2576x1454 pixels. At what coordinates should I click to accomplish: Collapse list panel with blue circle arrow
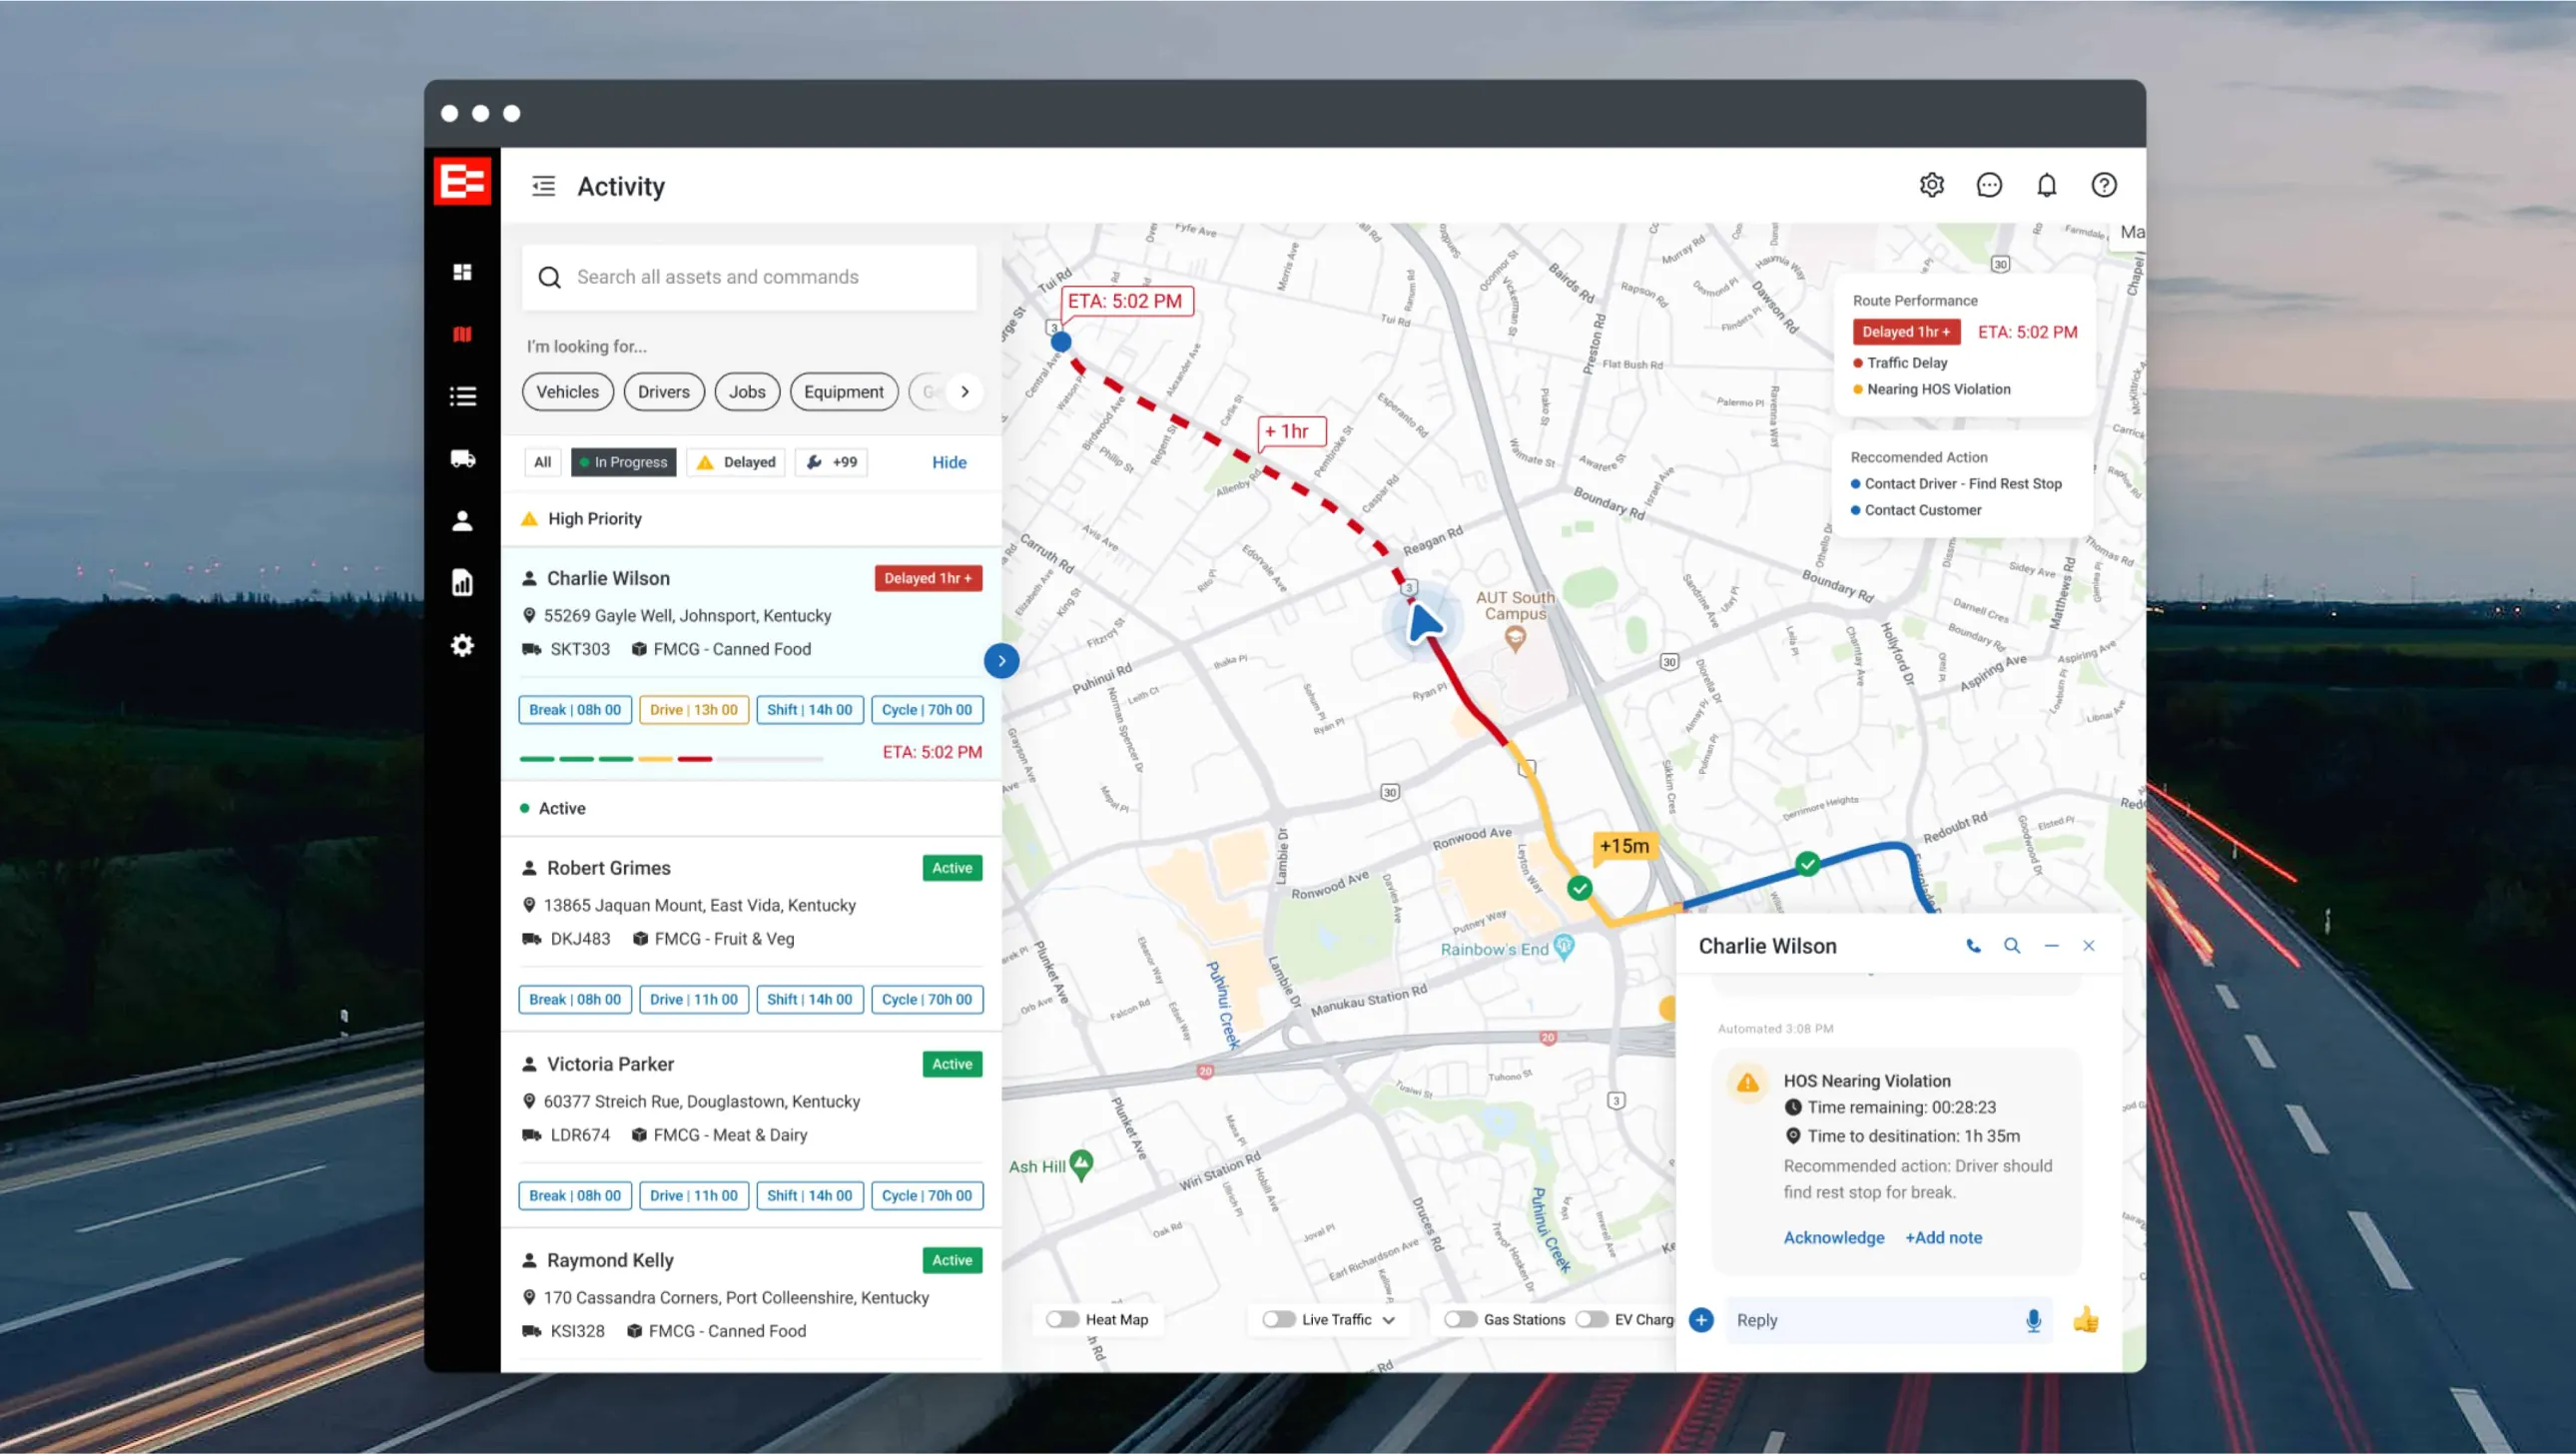(1001, 661)
